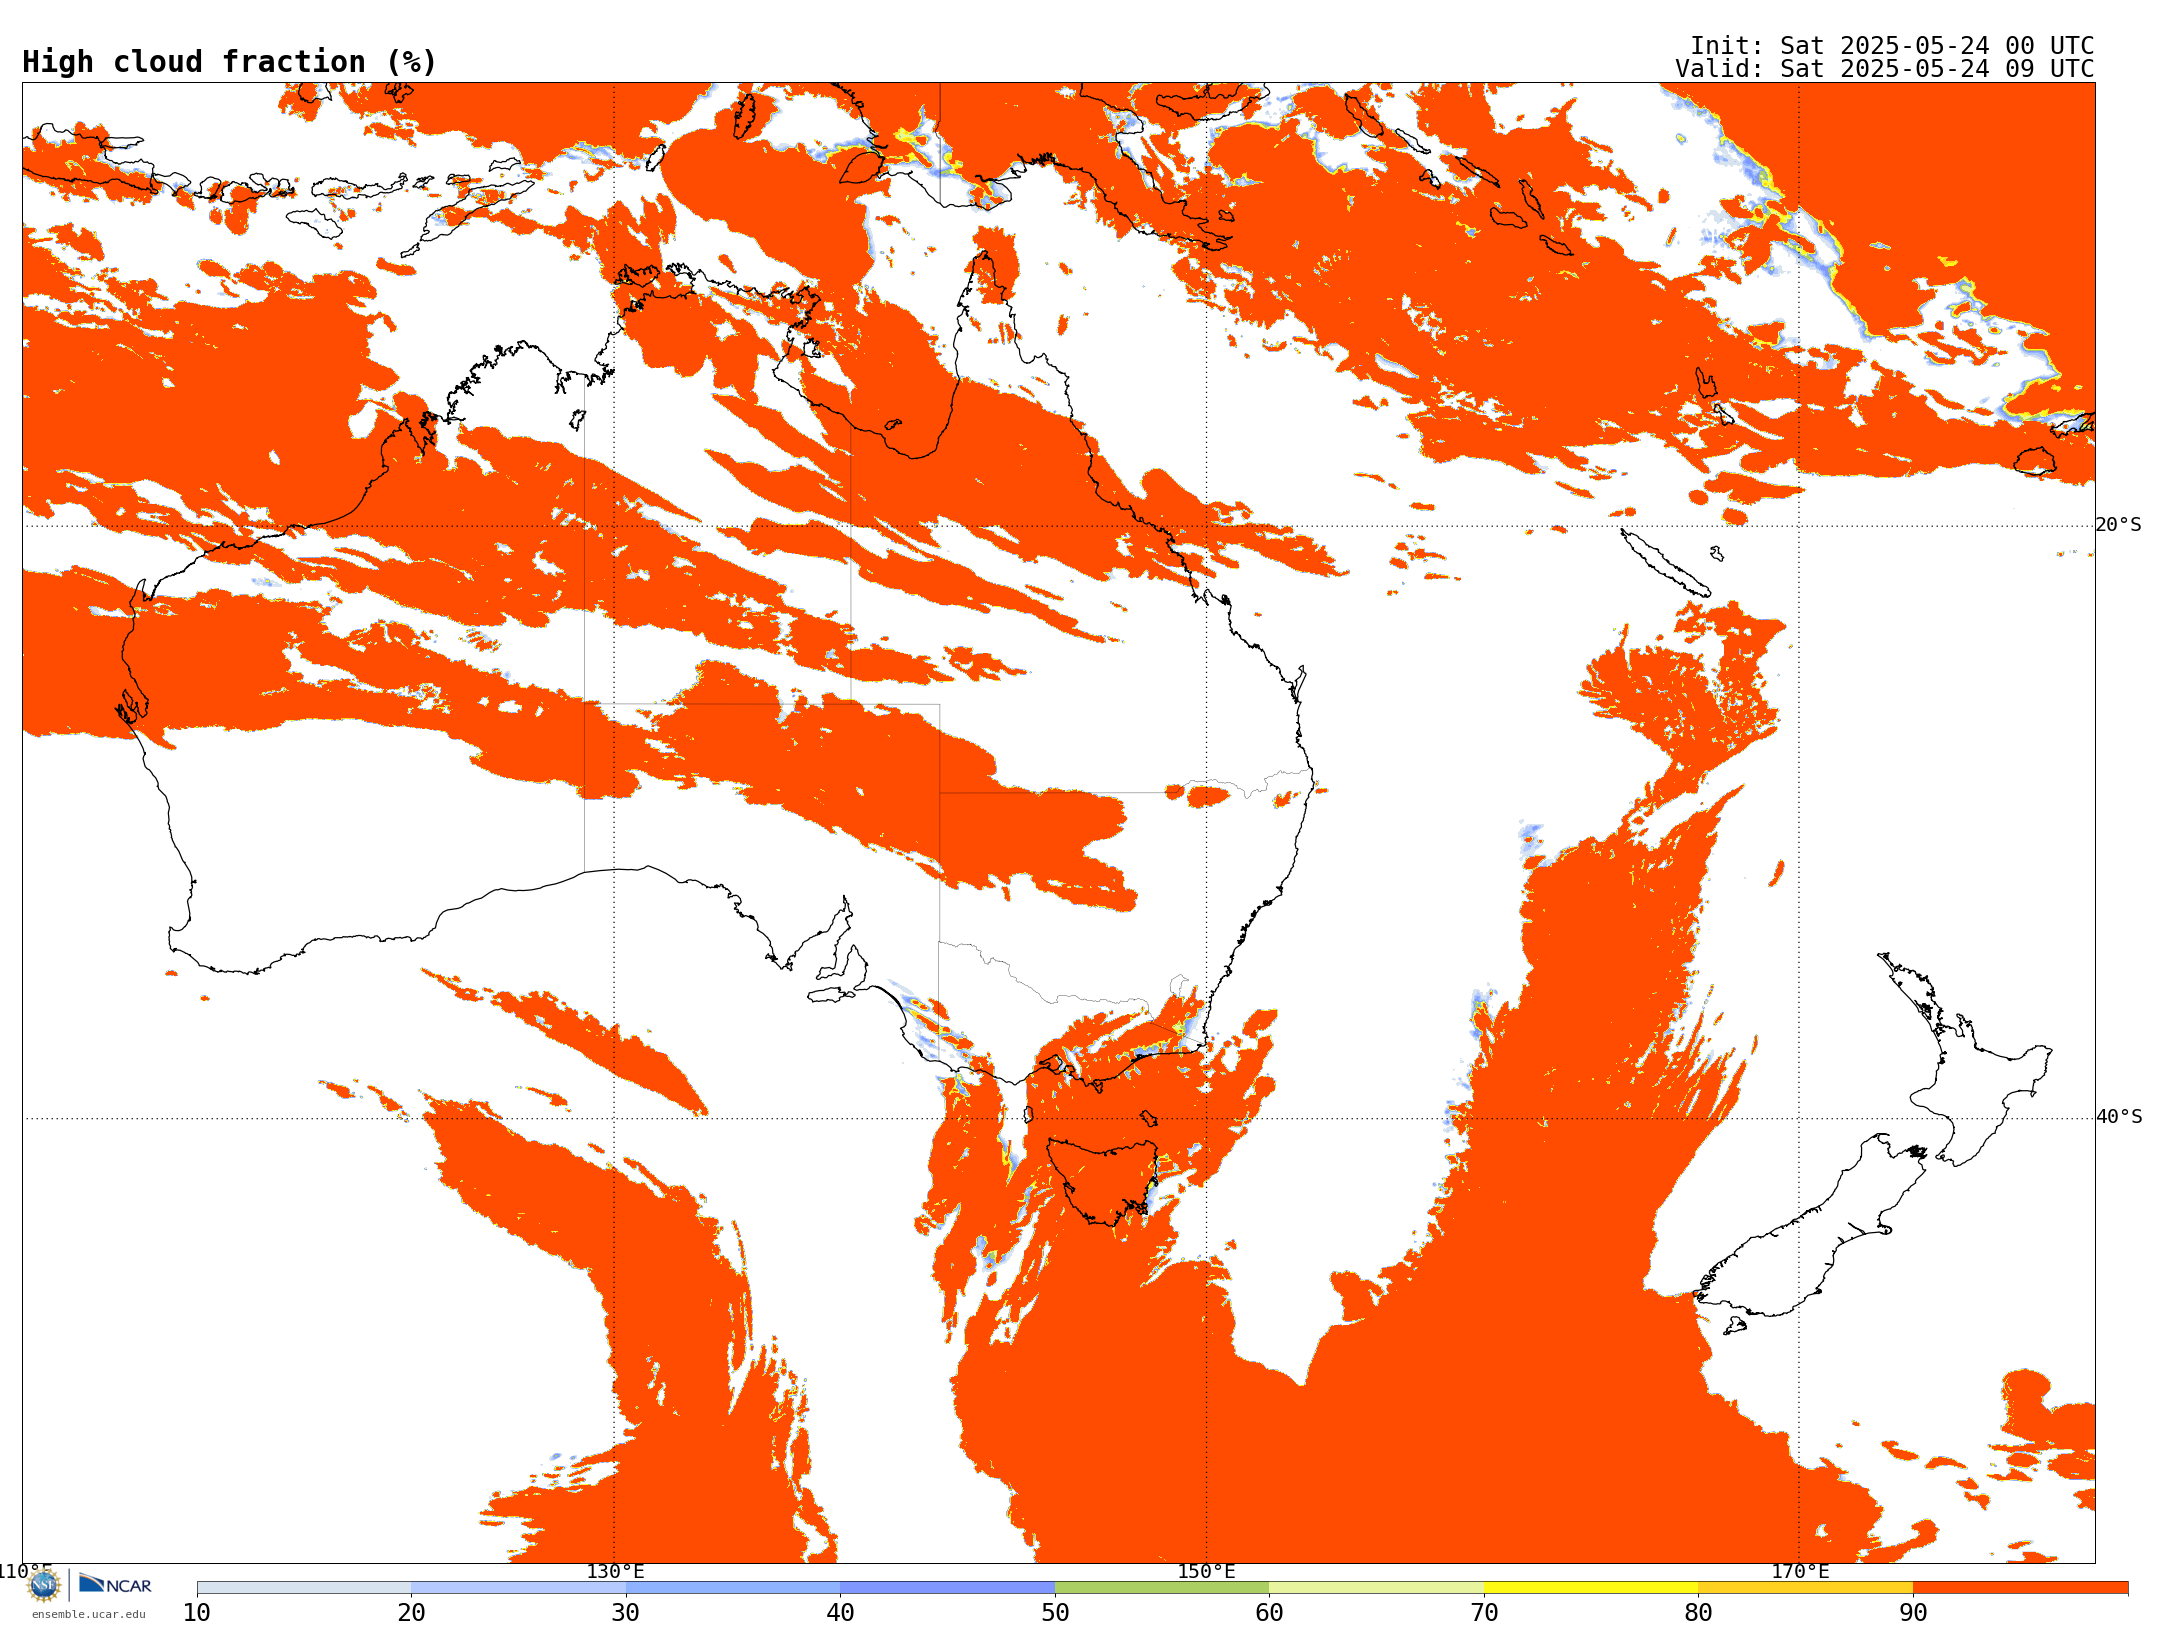Click the colorbar tick label 50
Viewport: 2160px width, 1626px height.
click(x=1055, y=1613)
